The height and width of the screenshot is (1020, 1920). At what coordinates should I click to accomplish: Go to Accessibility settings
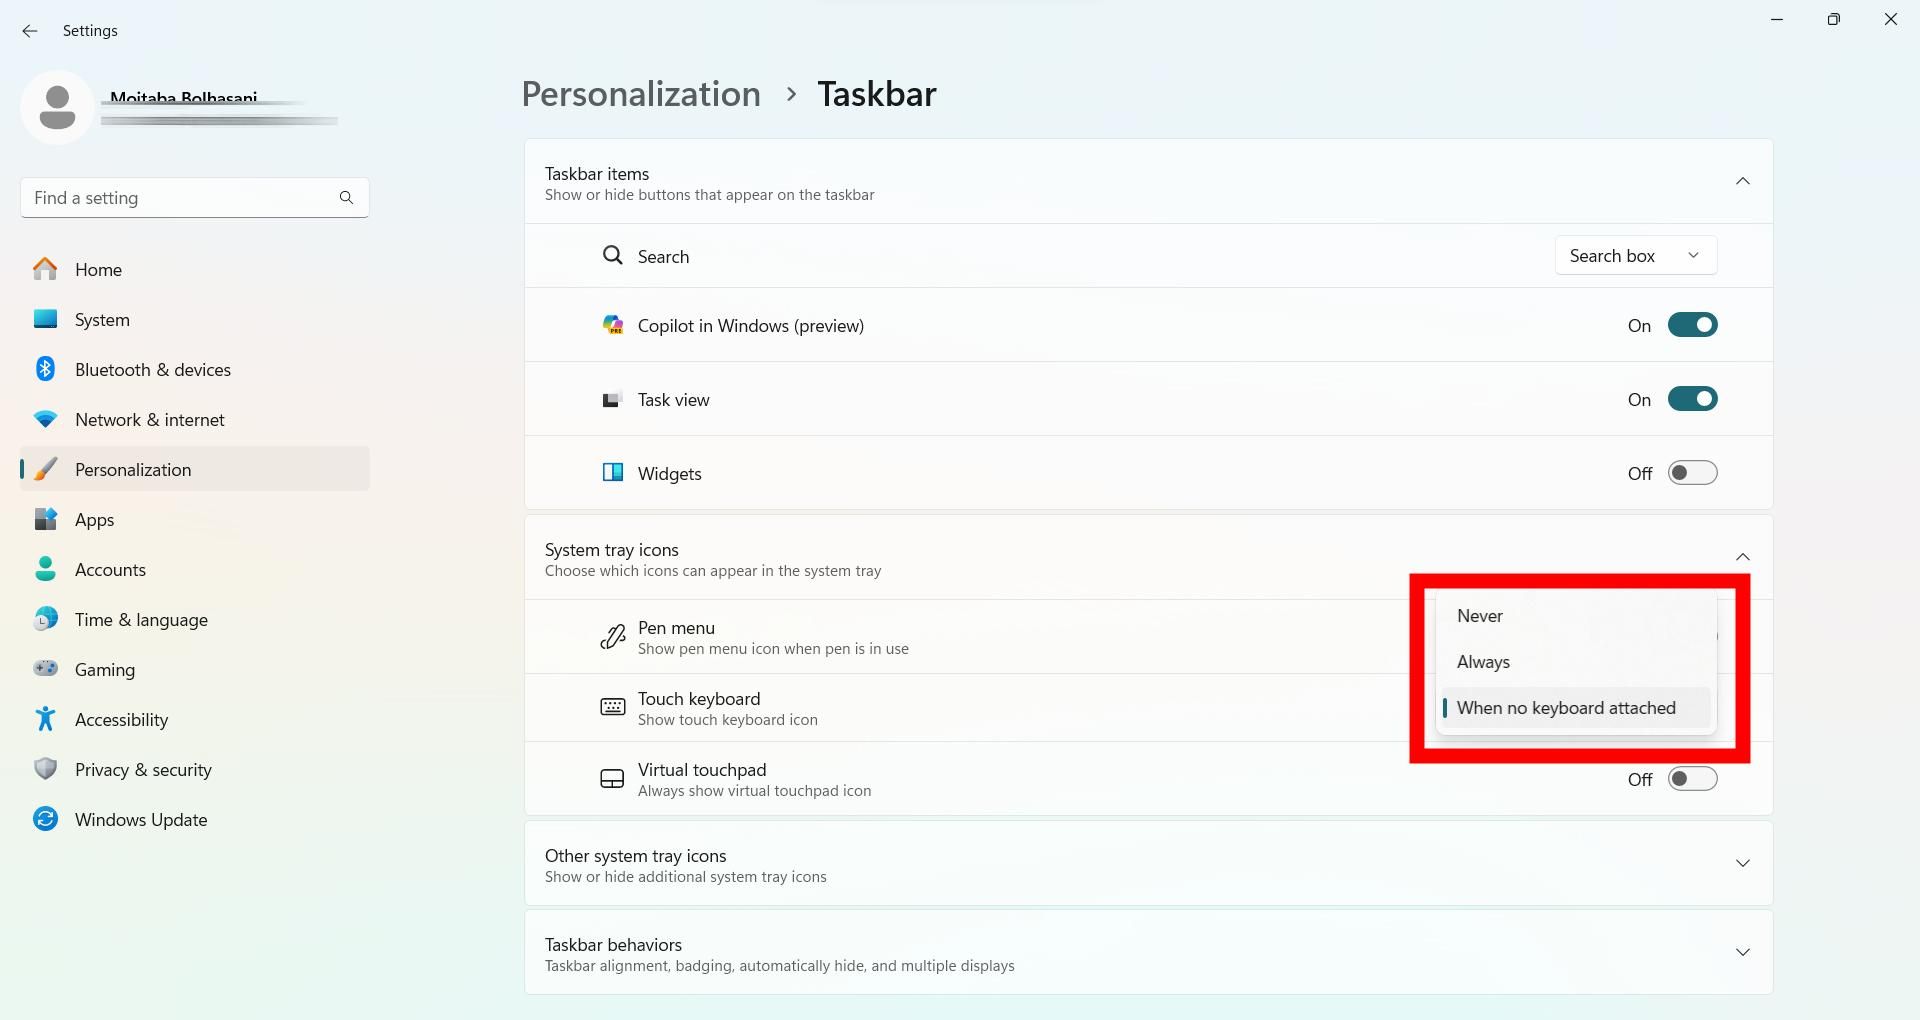tap(121, 720)
